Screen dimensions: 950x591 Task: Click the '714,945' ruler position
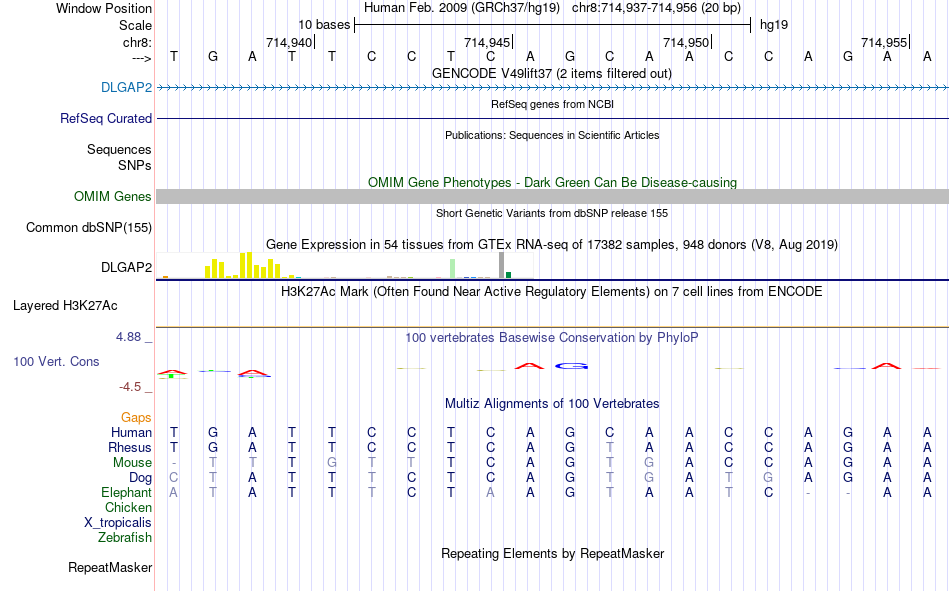(487, 42)
